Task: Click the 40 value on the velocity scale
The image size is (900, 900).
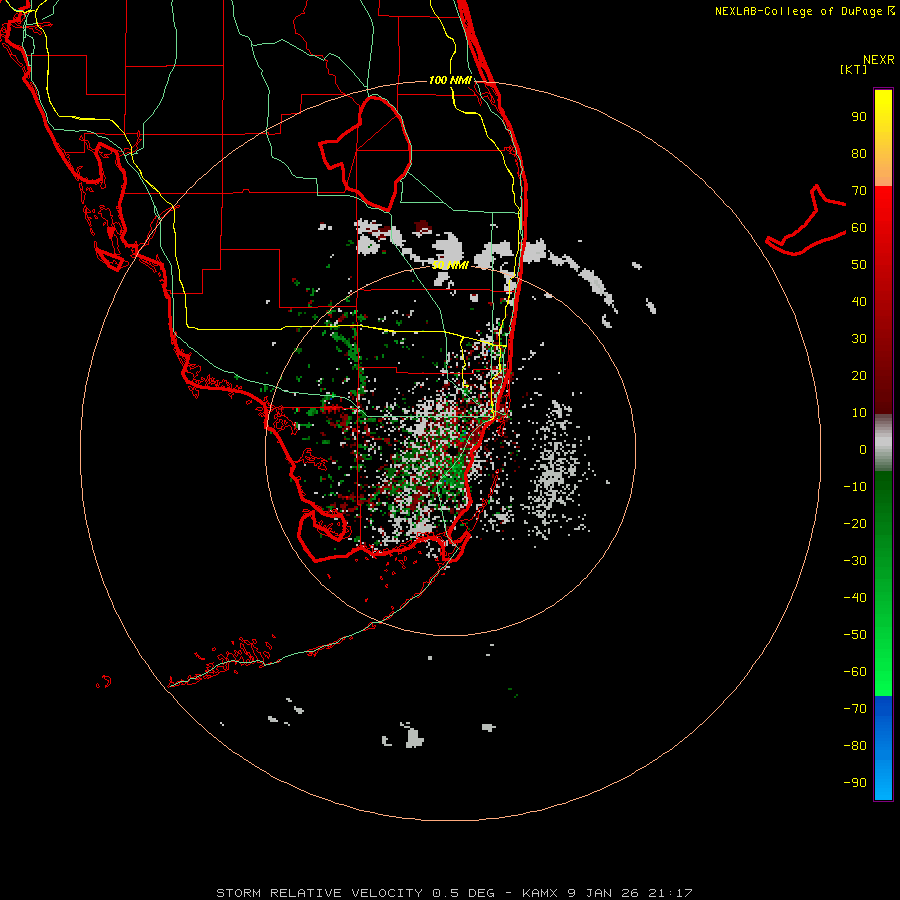Action: tap(859, 302)
